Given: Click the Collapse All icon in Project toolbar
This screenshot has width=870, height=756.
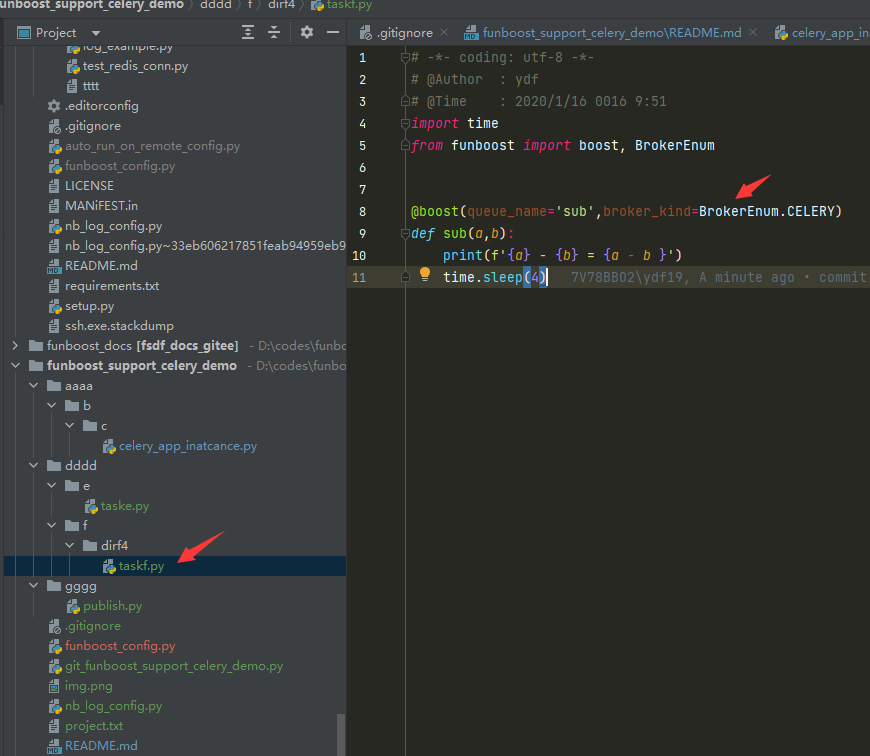Looking at the screenshot, I should 274,33.
